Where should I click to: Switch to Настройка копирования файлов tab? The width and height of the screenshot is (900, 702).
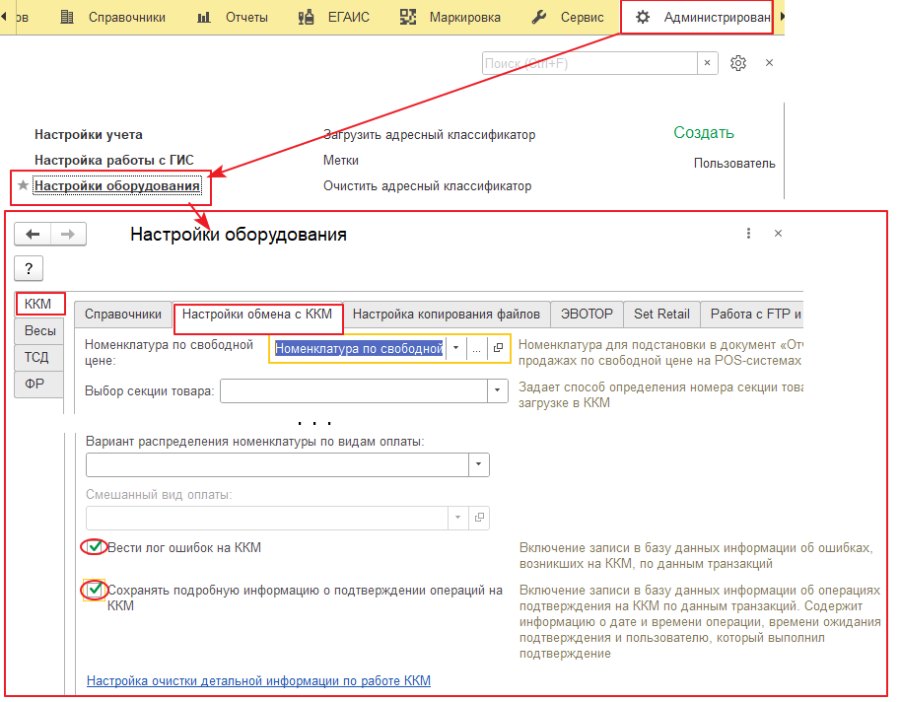[x=446, y=314]
